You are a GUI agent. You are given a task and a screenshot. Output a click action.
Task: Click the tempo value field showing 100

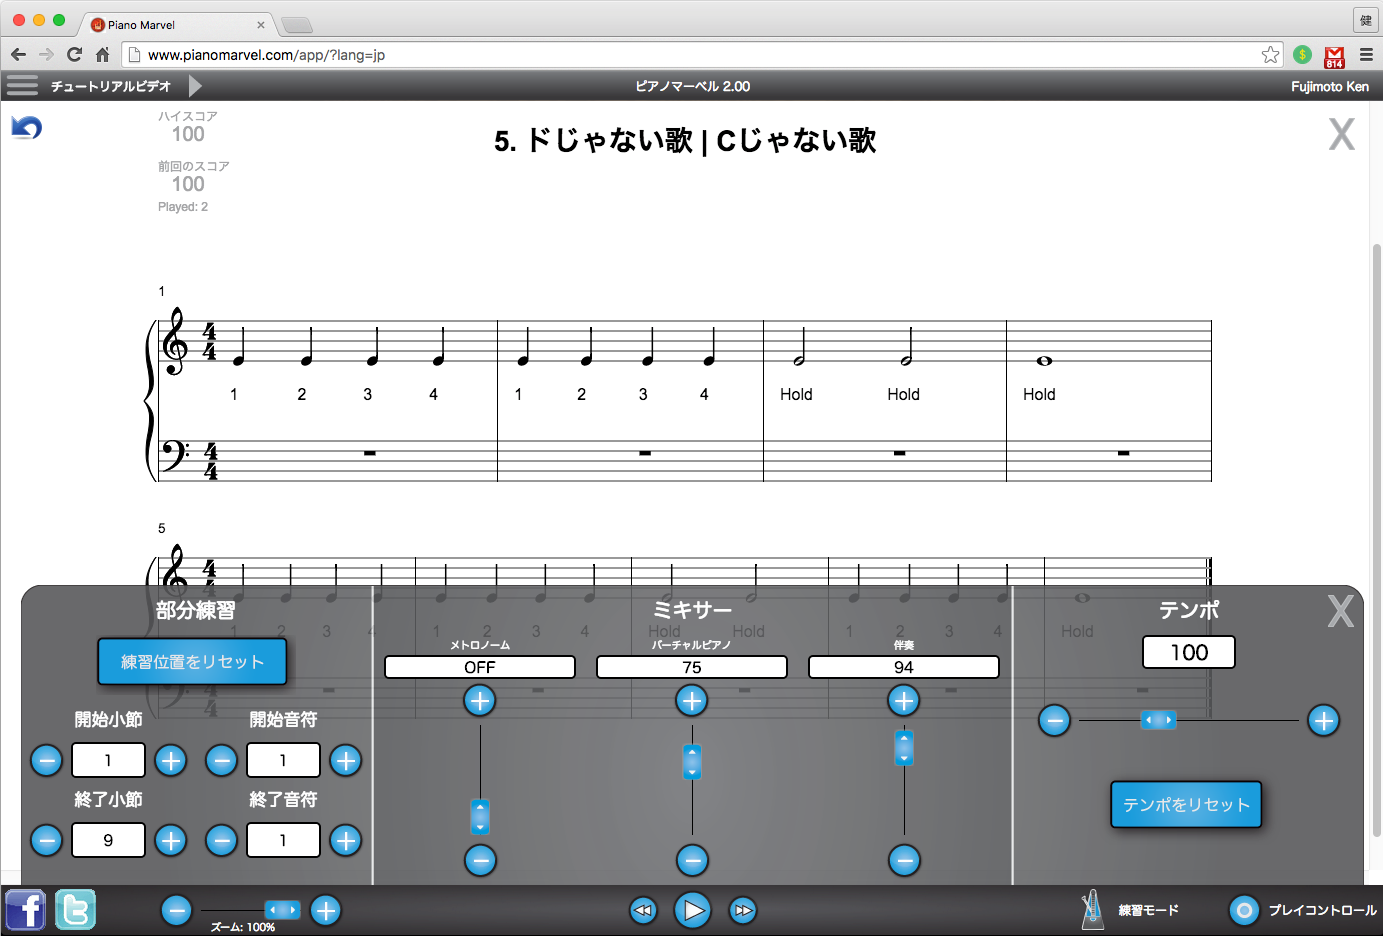point(1189,652)
